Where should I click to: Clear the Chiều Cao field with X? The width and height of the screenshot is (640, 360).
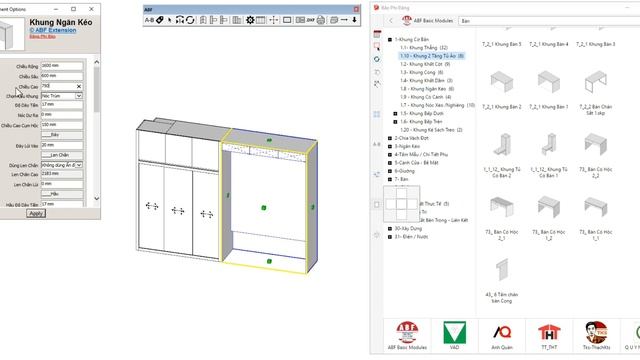coord(79,87)
